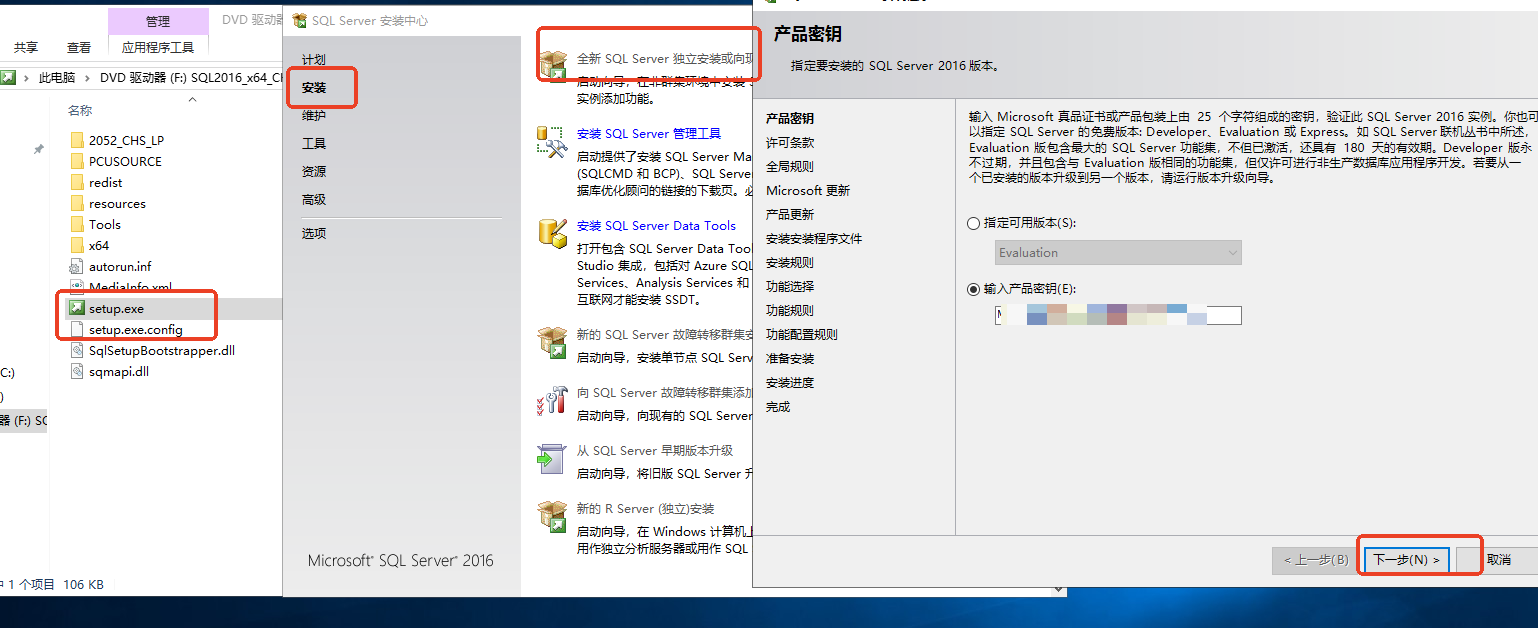Click the pin icon in Explorer's navigation pane
The height and width of the screenshot is (628, 1538).
point(39,149)
